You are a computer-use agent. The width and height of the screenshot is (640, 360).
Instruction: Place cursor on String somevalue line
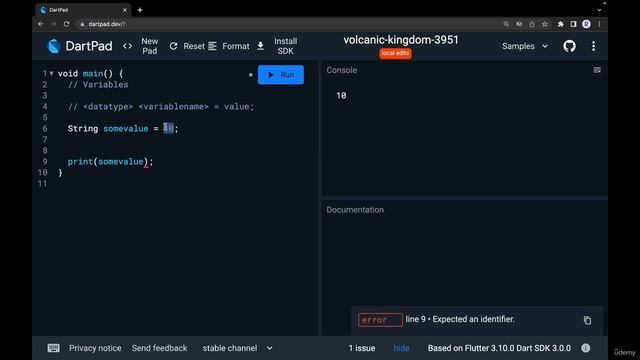pyautogui.click(x=123, y=129)
